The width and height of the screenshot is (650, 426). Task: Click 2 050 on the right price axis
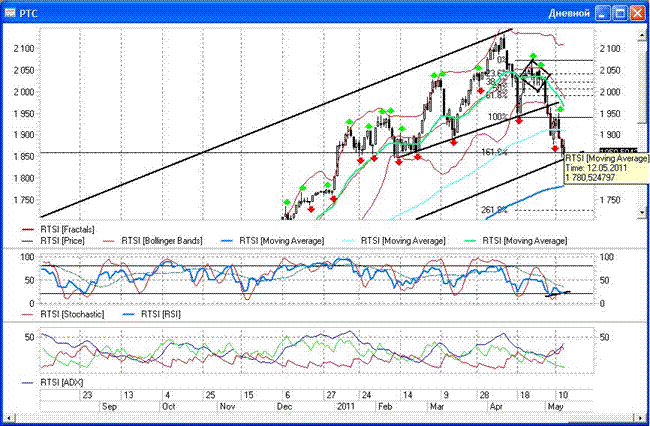click(610, 70)
